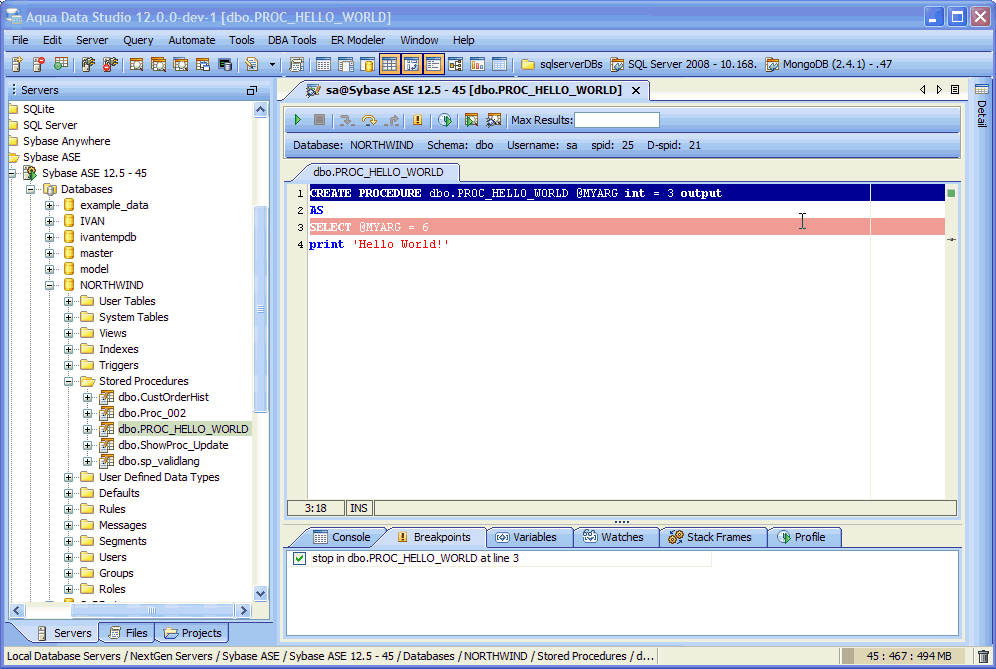Toggle the INS insert mode indicator
This screenshot has height=669, width=996.
359,508
